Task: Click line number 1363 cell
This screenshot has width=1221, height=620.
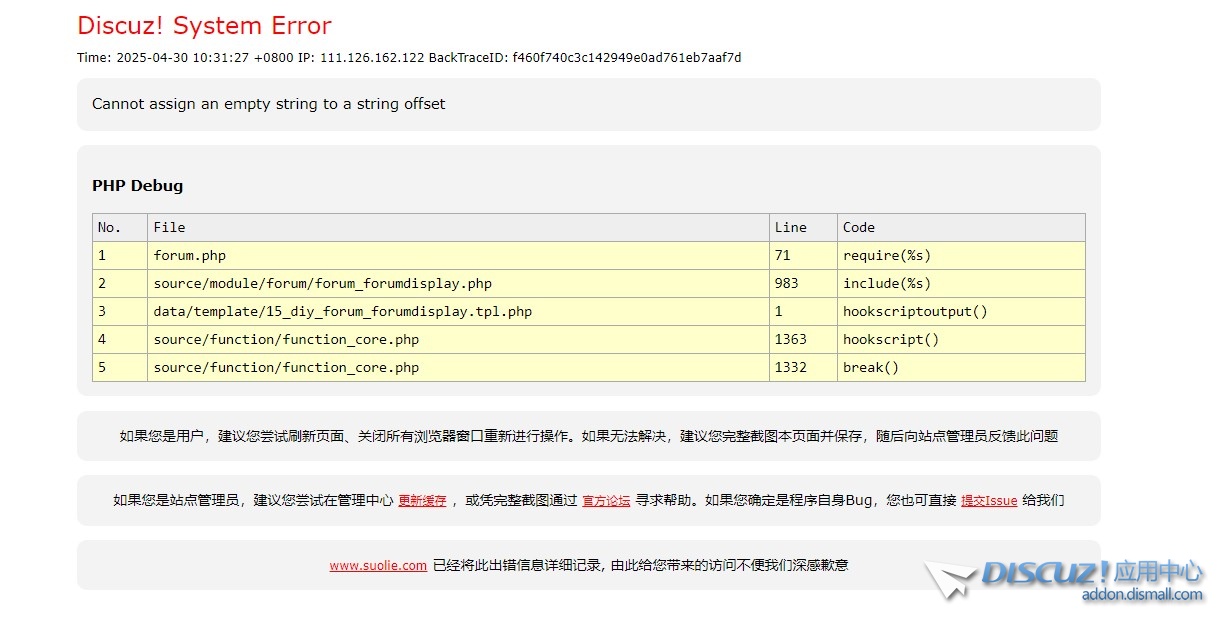Action: coord(804,339)
